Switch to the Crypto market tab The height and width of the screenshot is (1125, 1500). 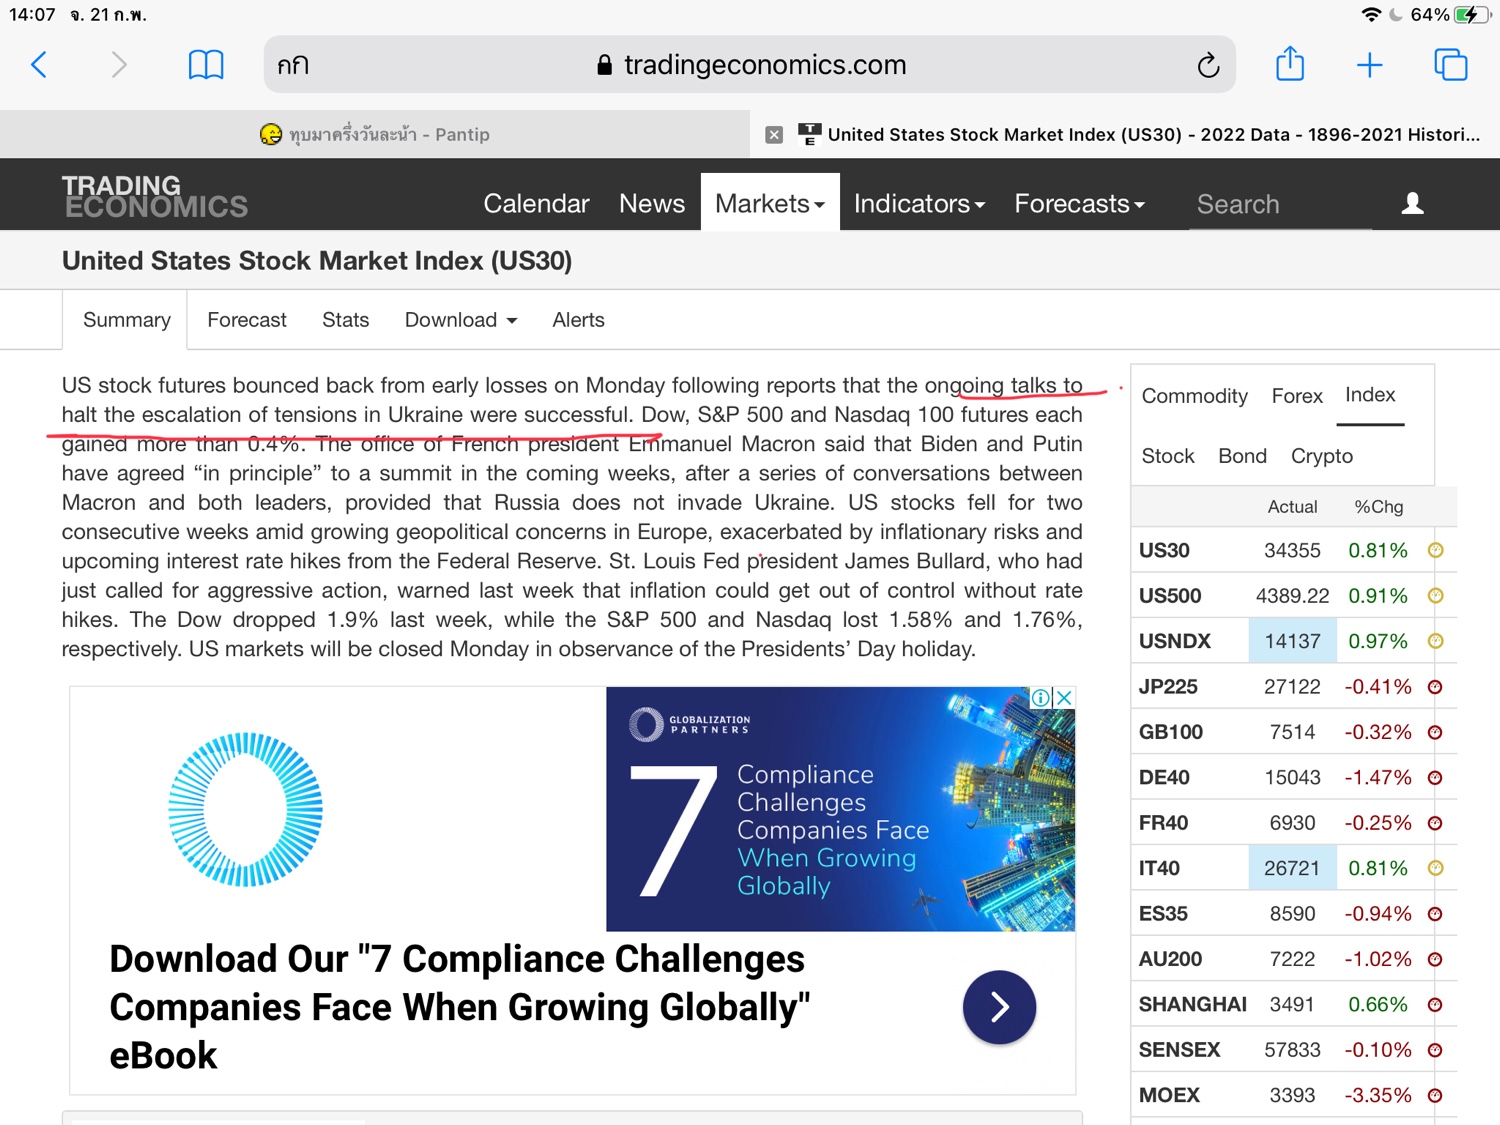click(x=1321, y=456)
